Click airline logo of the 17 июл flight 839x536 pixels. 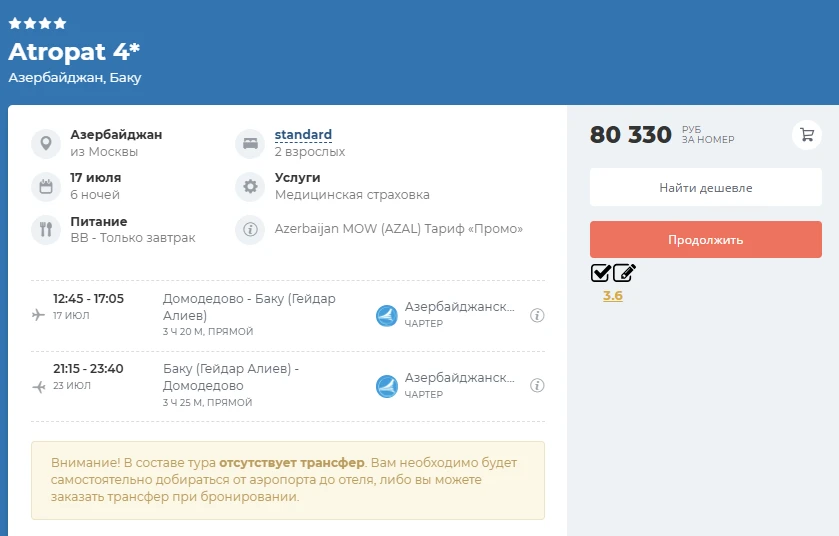(387, 316)
